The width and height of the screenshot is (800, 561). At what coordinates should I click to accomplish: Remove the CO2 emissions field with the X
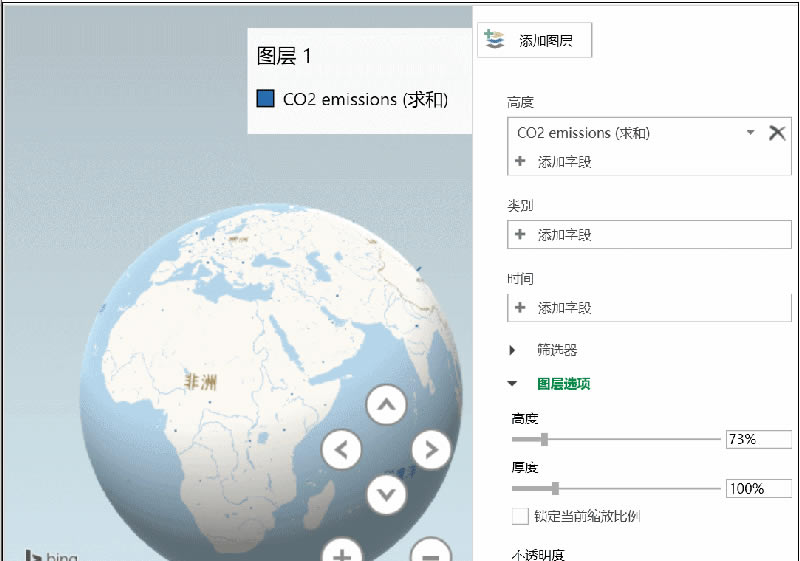777,133
